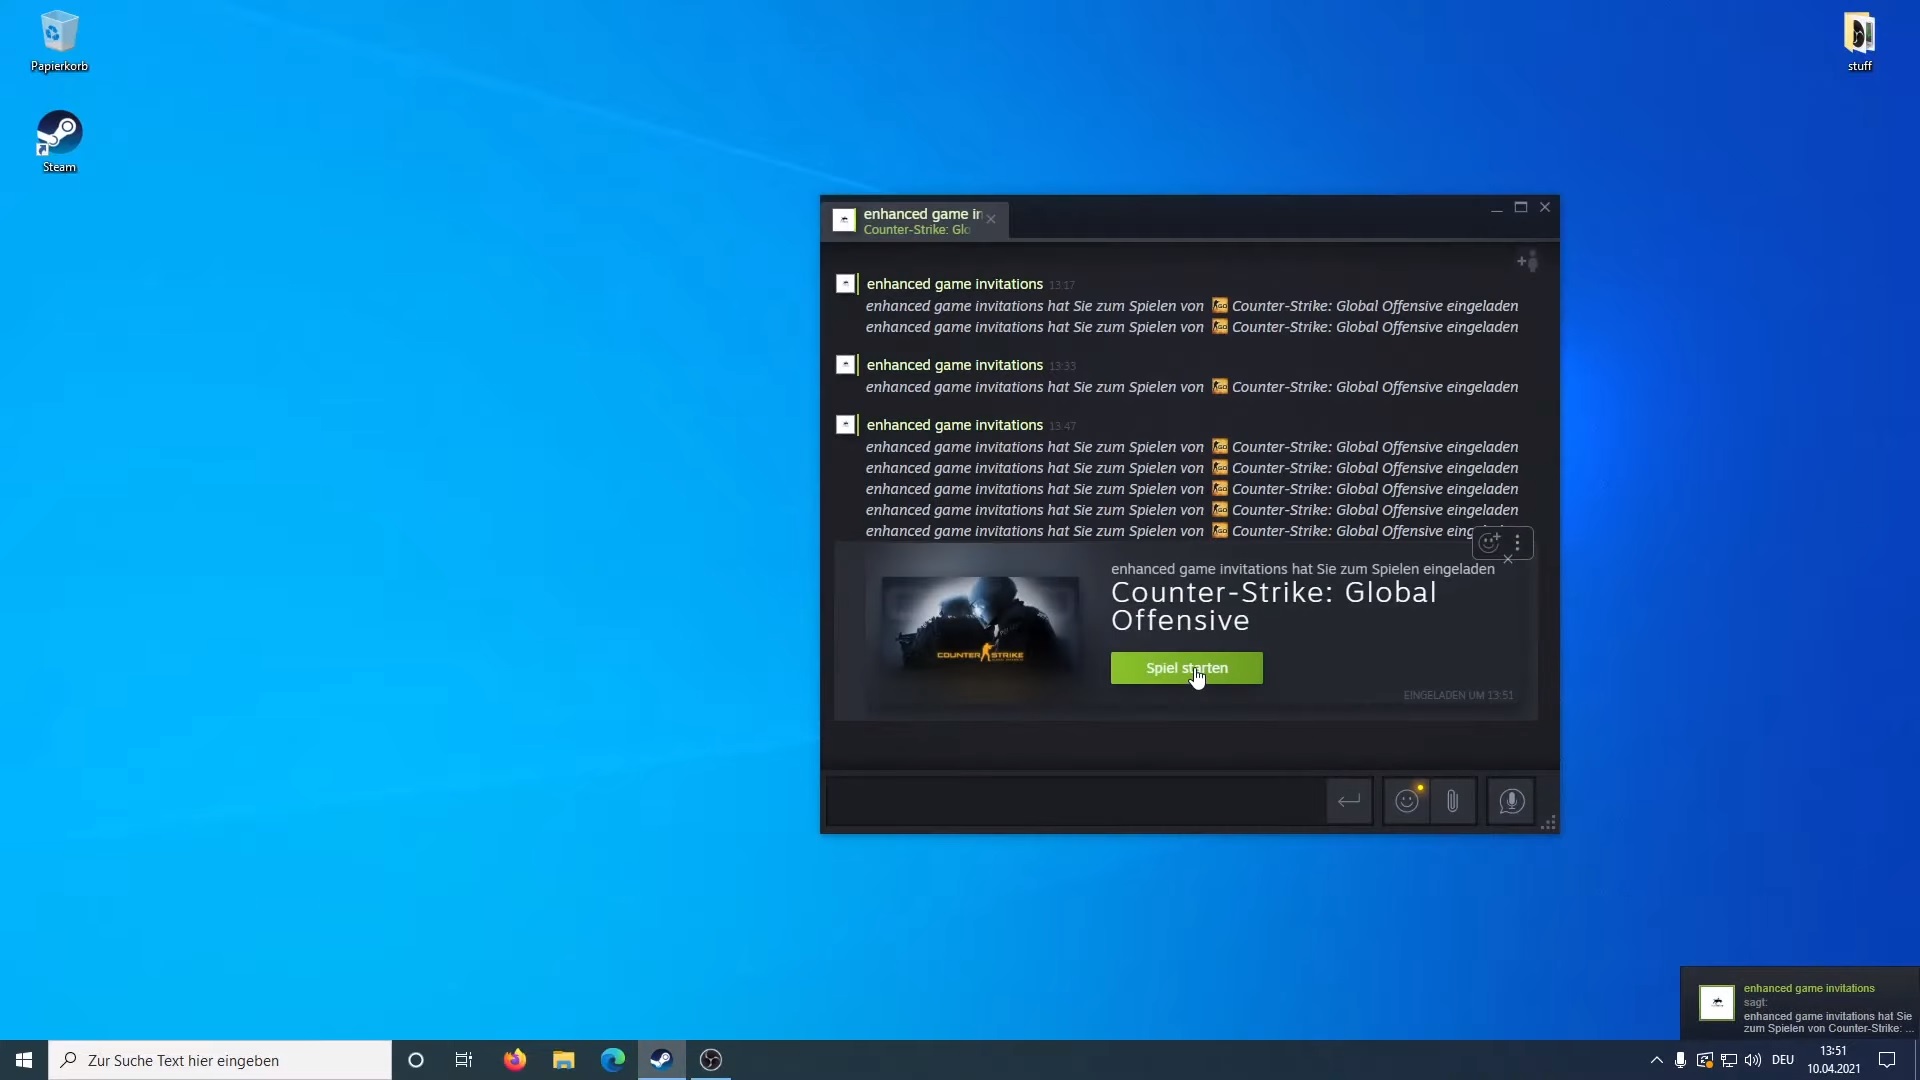
Task: Start voice chat with the microphone button
Action: 1511,801
